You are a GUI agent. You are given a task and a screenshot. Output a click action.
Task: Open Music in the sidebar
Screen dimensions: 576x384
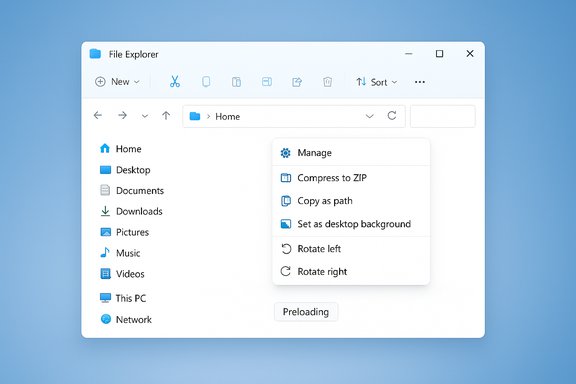pos(120,253)
